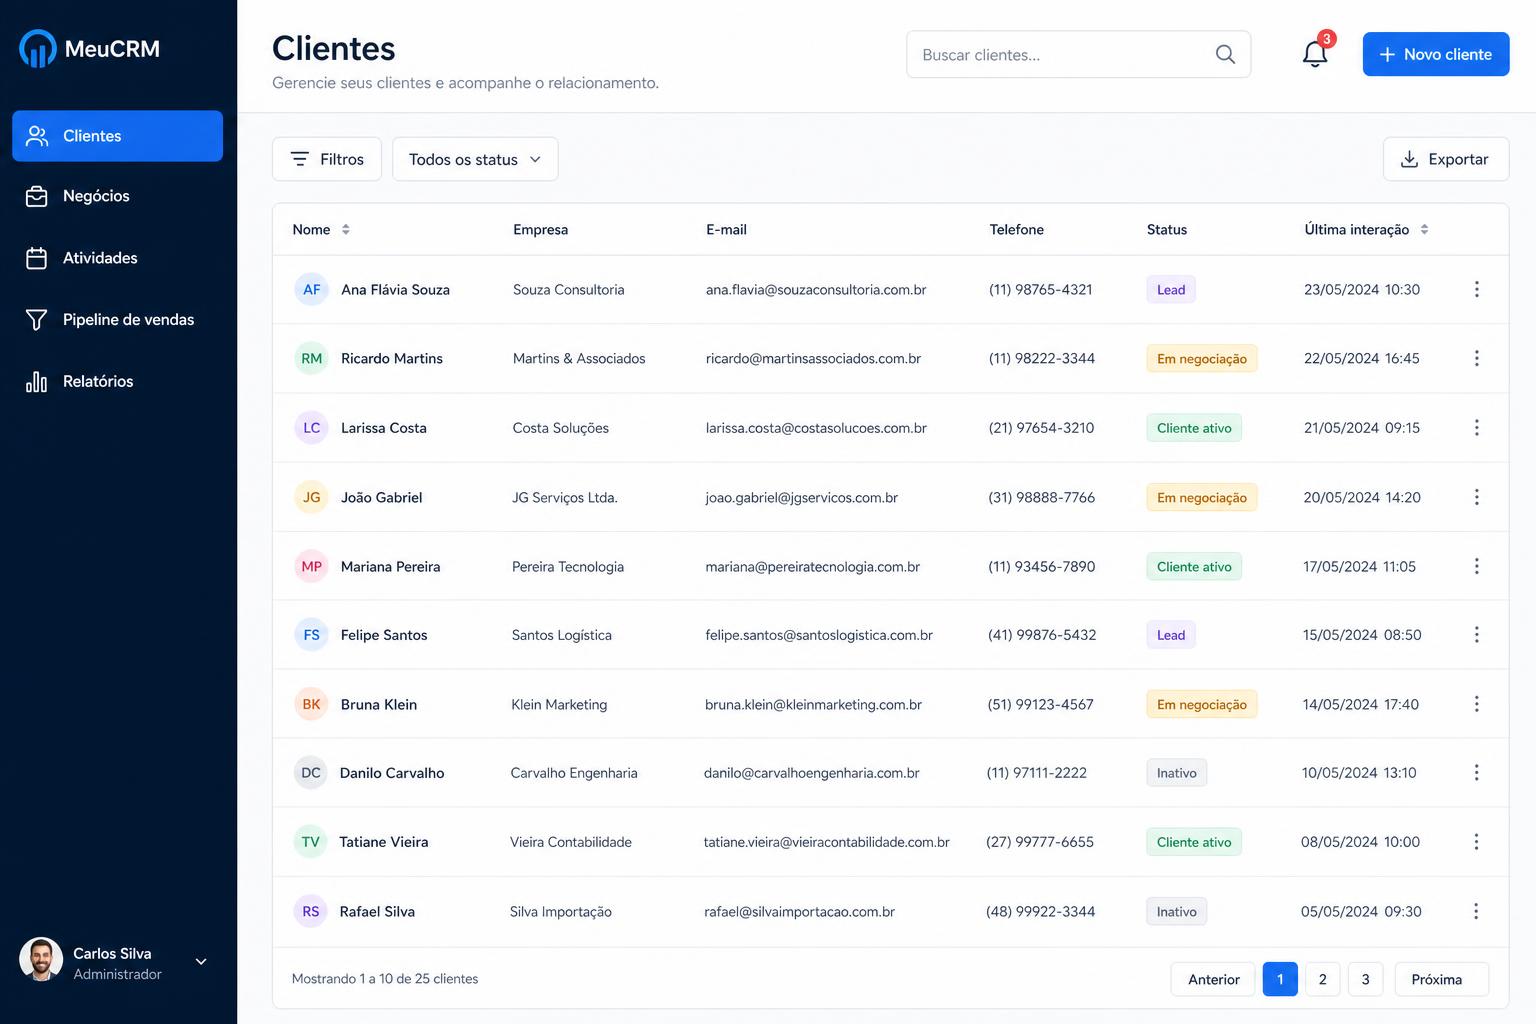
Task: Click the MP avatar badge
Action: click(x=312, y=566)
